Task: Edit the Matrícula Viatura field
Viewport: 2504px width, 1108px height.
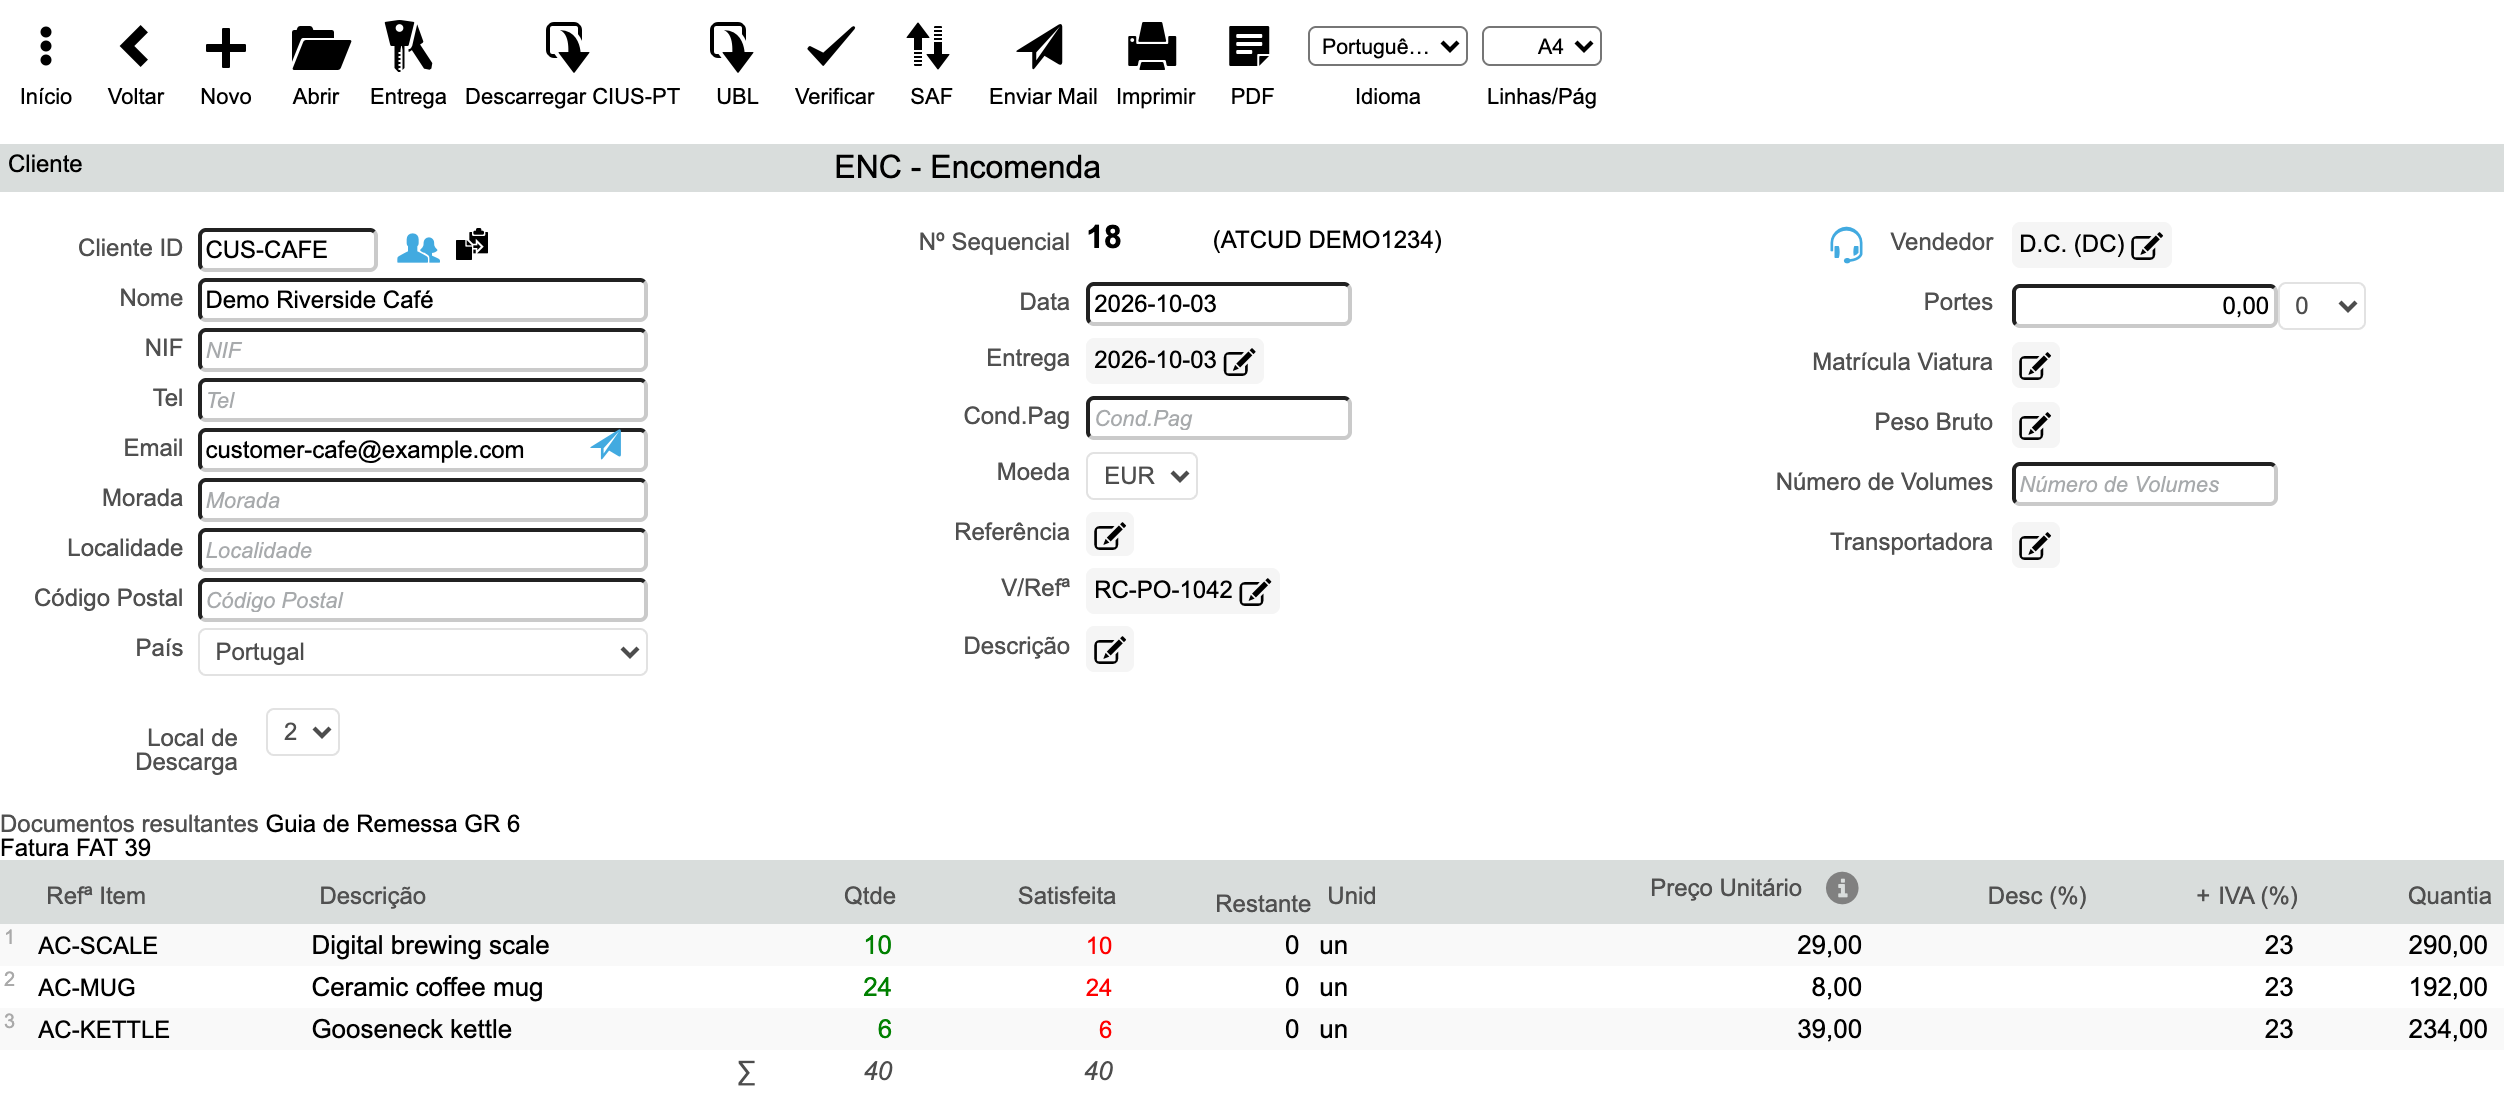Action: click(2035, 366)
